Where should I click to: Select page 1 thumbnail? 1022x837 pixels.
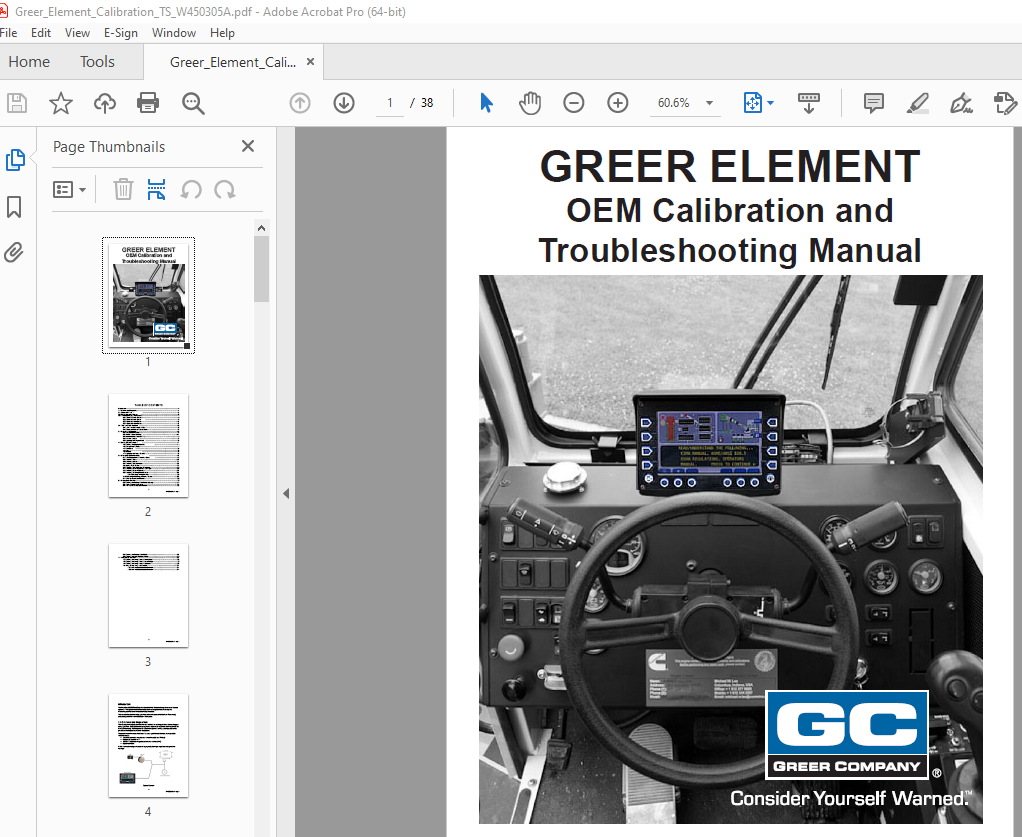point(149,295)
